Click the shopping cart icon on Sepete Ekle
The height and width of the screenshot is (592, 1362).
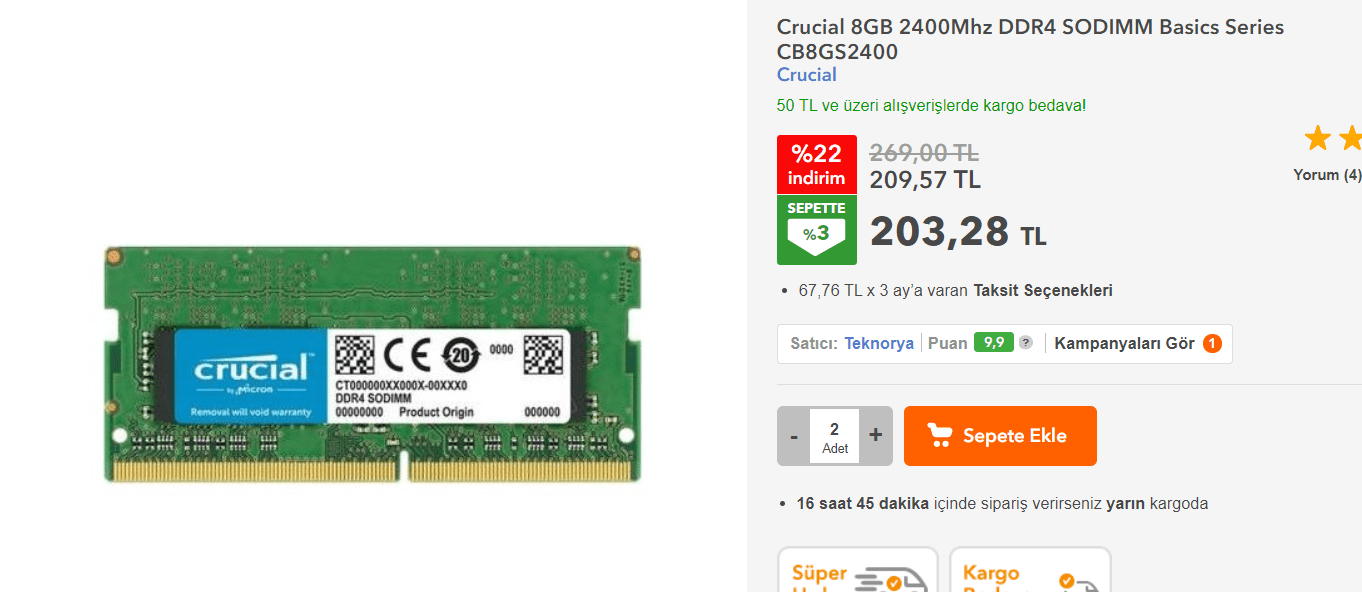[940, 435]
